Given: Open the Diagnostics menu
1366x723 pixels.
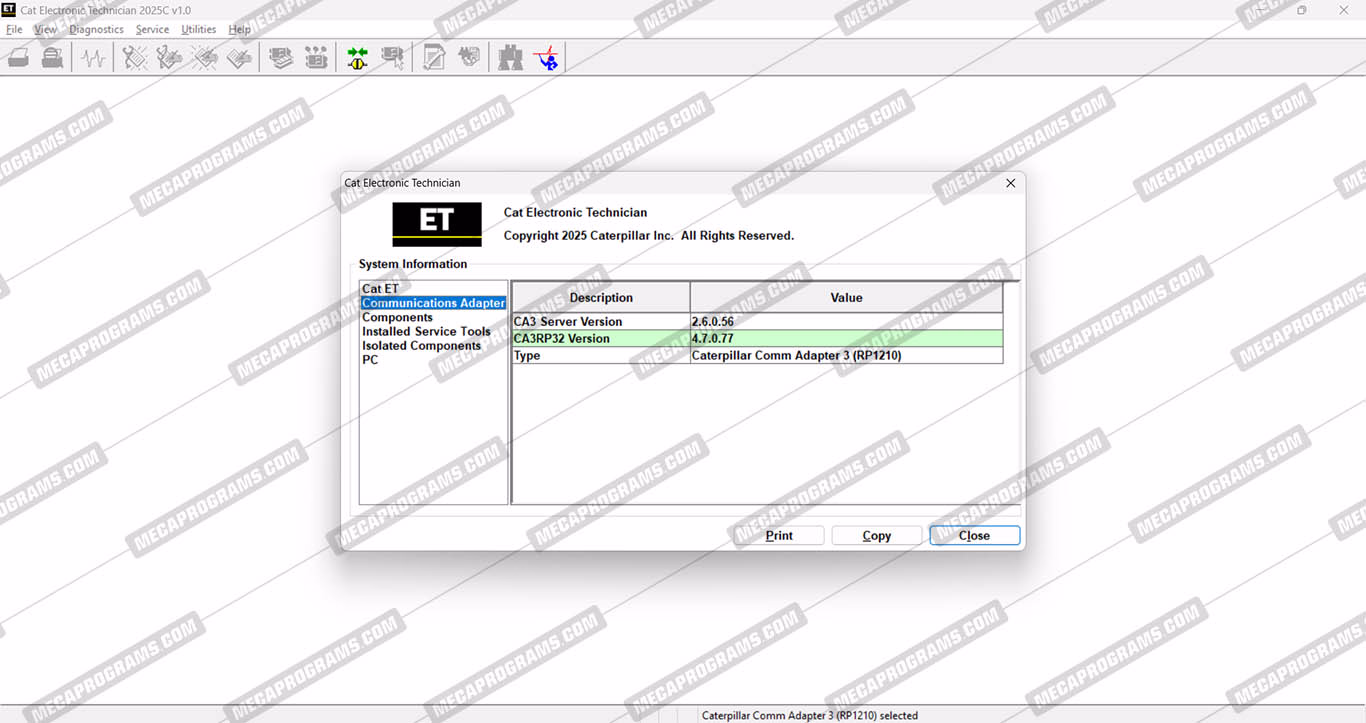Looking at the screenshot, I should pyautogui.click(x=96, y=29).
